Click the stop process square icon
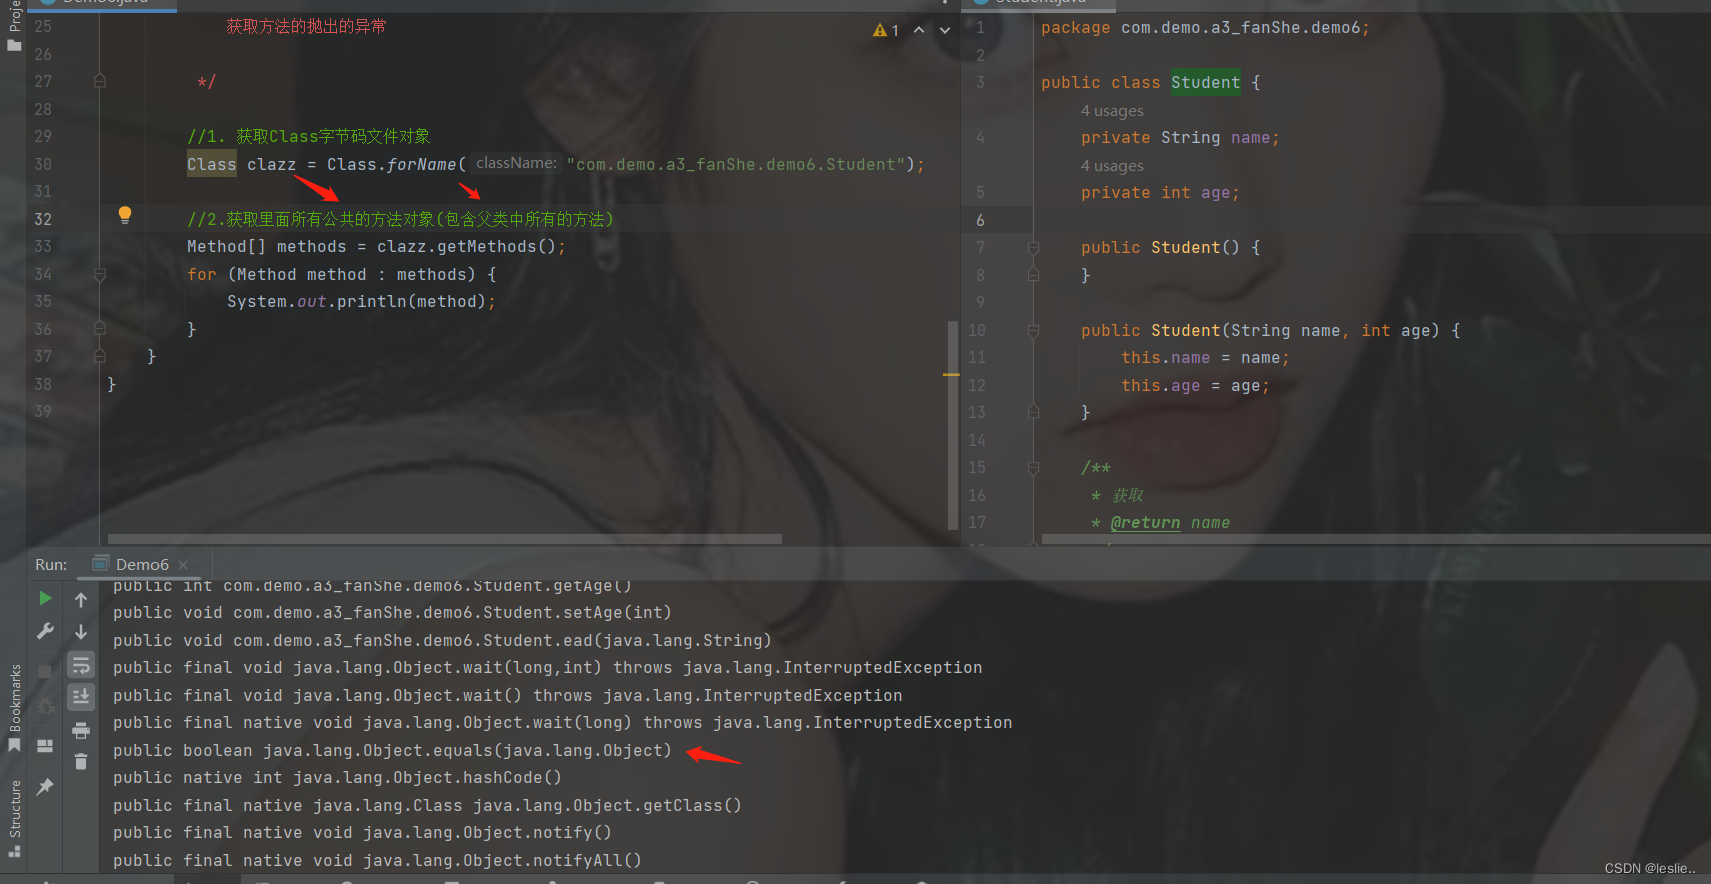 point(45,671)
